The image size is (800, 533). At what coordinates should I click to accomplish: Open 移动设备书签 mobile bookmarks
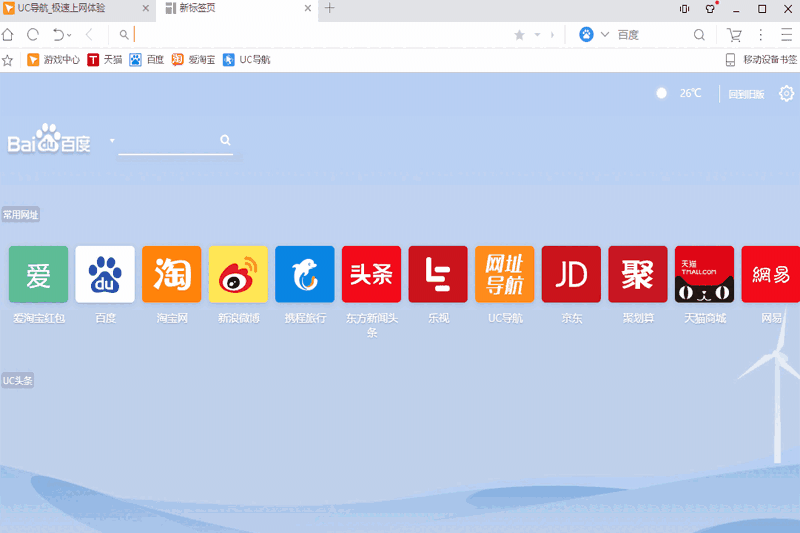761,60
